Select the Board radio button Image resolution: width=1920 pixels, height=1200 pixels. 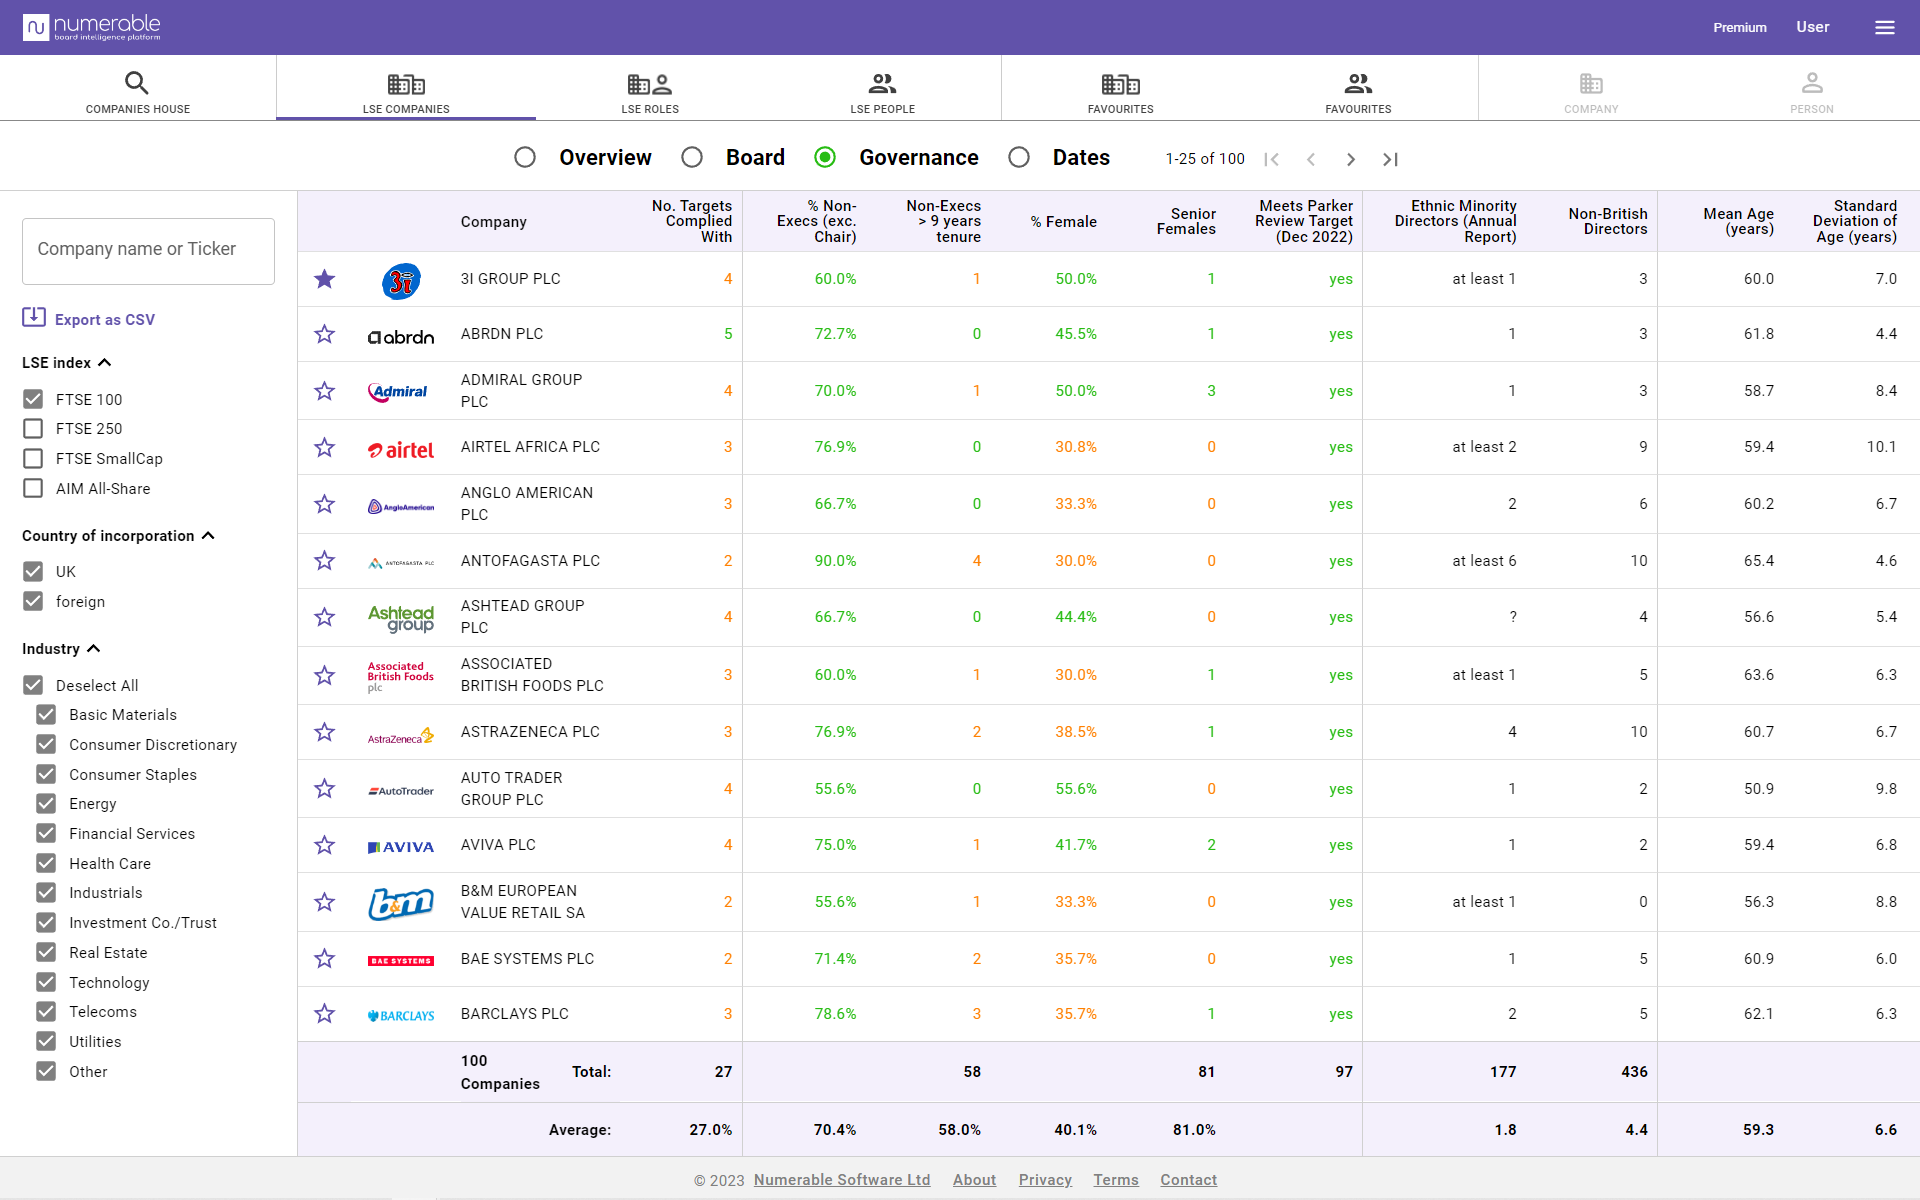(x=692, y=157)
